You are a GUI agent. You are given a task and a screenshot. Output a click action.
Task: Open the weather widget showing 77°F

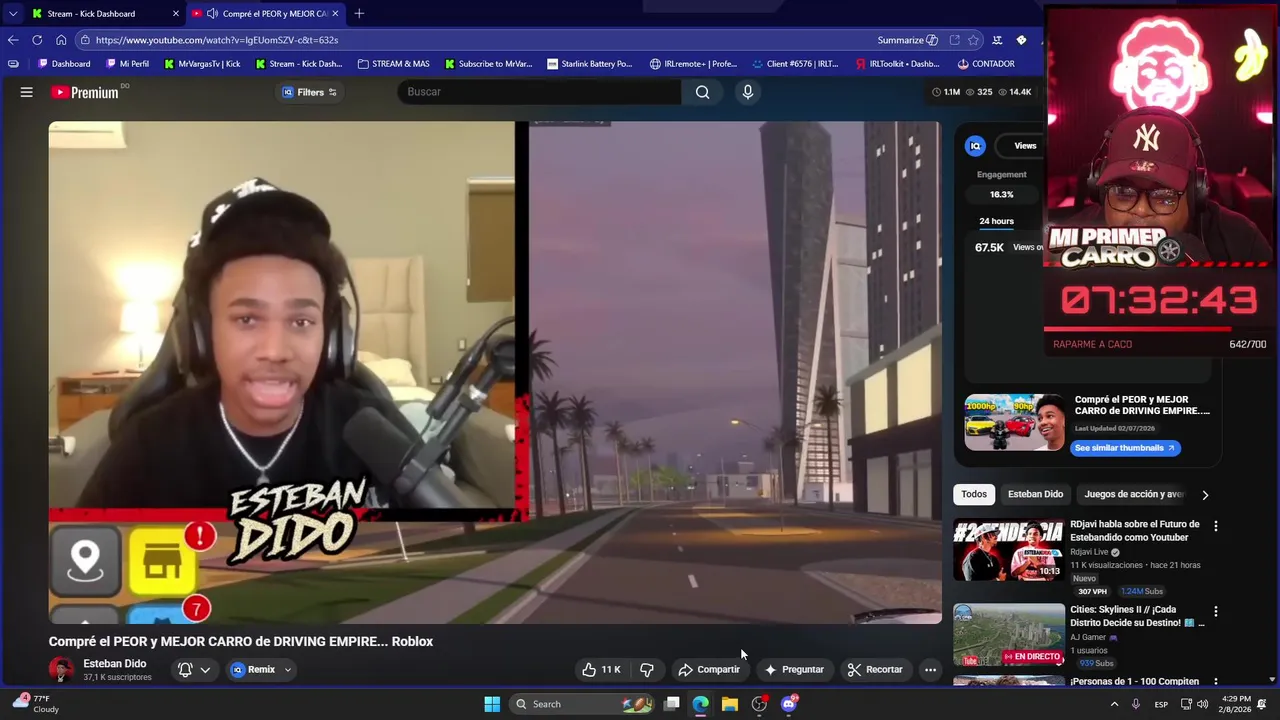pyautogui.click(x=36, y=704)
